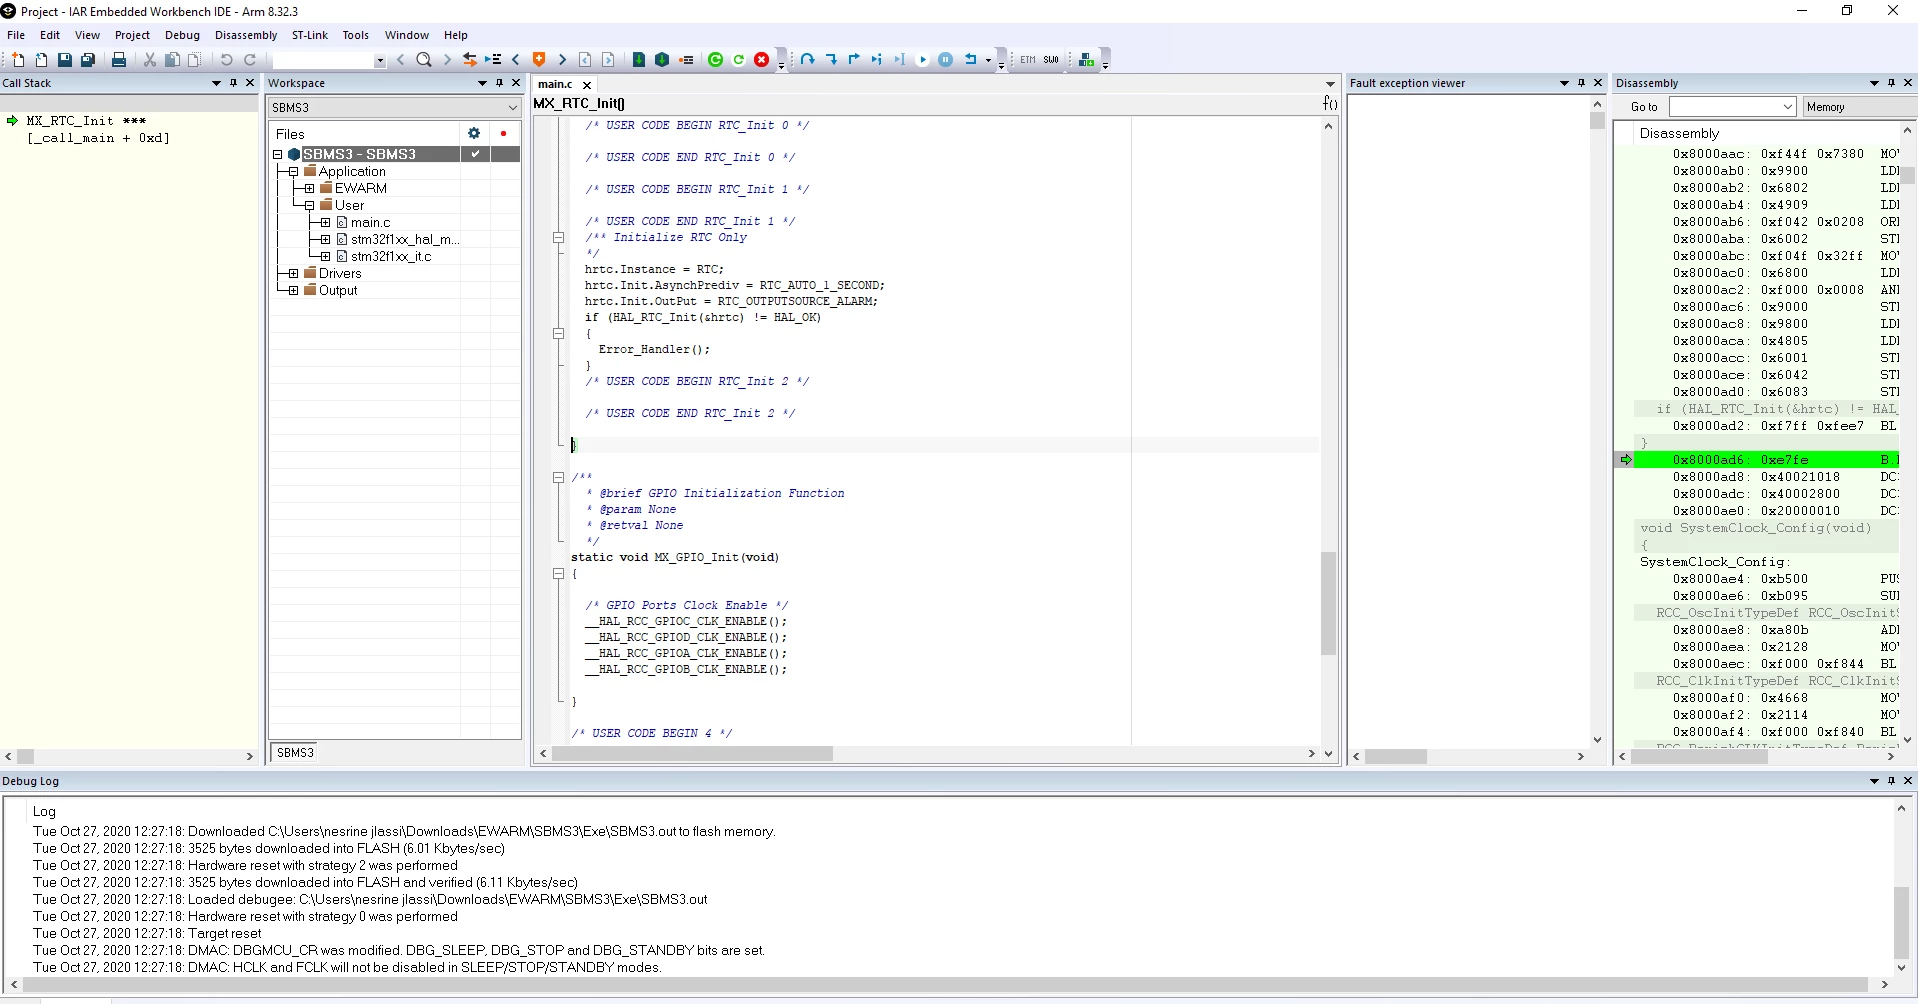Open the Disassembly menu in menu bar
Viewport: 1918px width, 1004px height.
pos(246,35)
